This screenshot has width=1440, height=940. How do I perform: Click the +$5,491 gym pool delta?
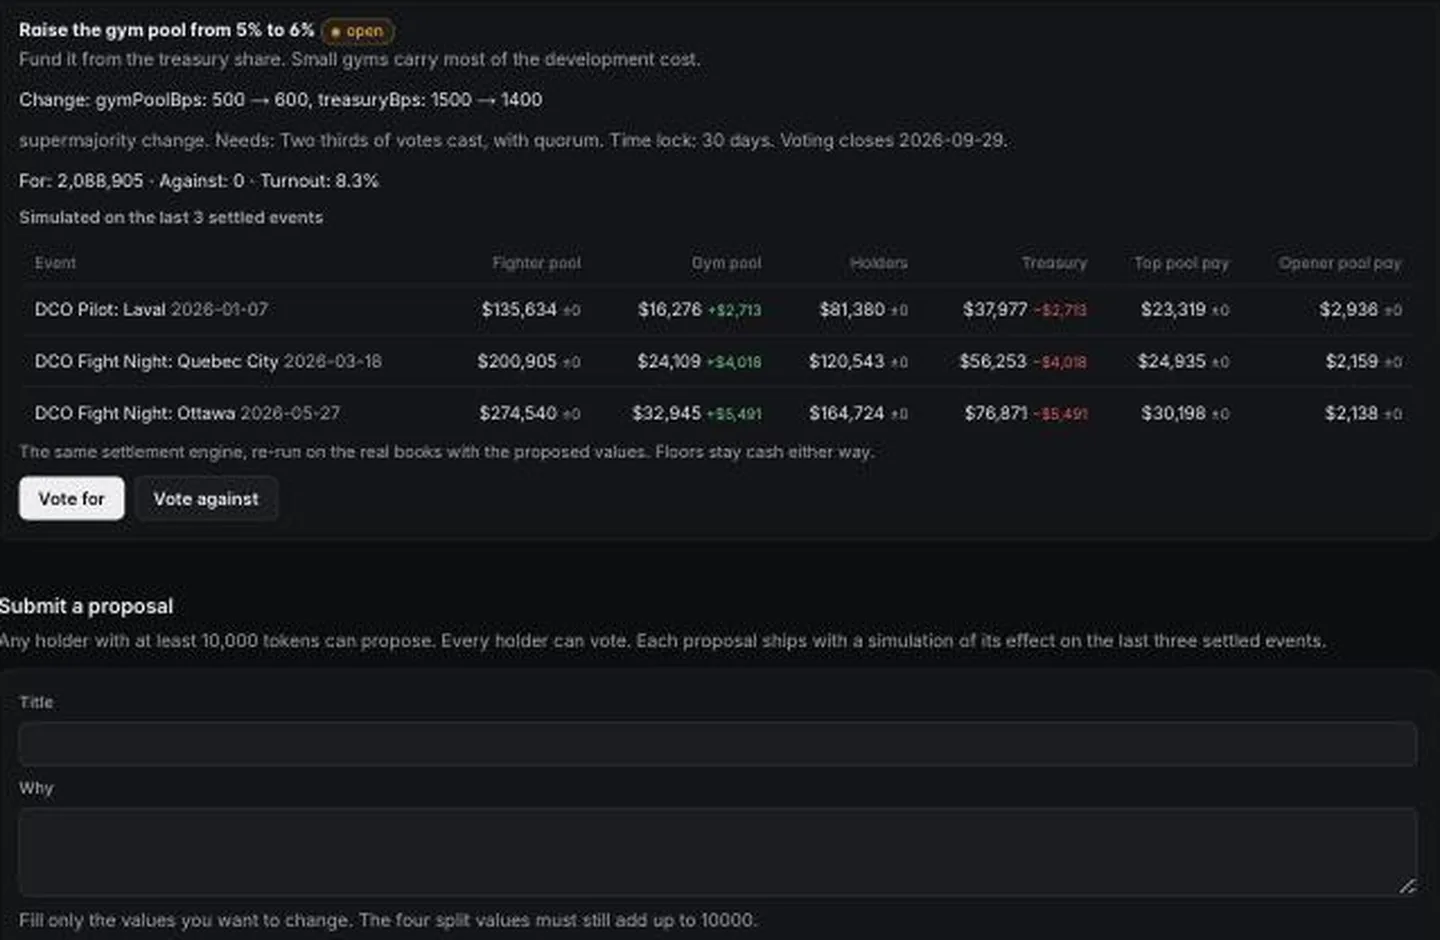[734, 414]
